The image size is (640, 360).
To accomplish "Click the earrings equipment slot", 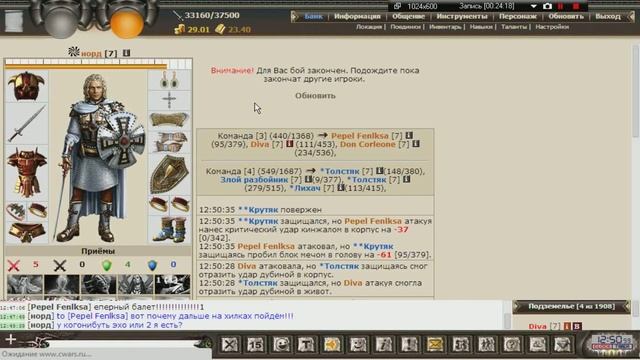I will [169, 80].
